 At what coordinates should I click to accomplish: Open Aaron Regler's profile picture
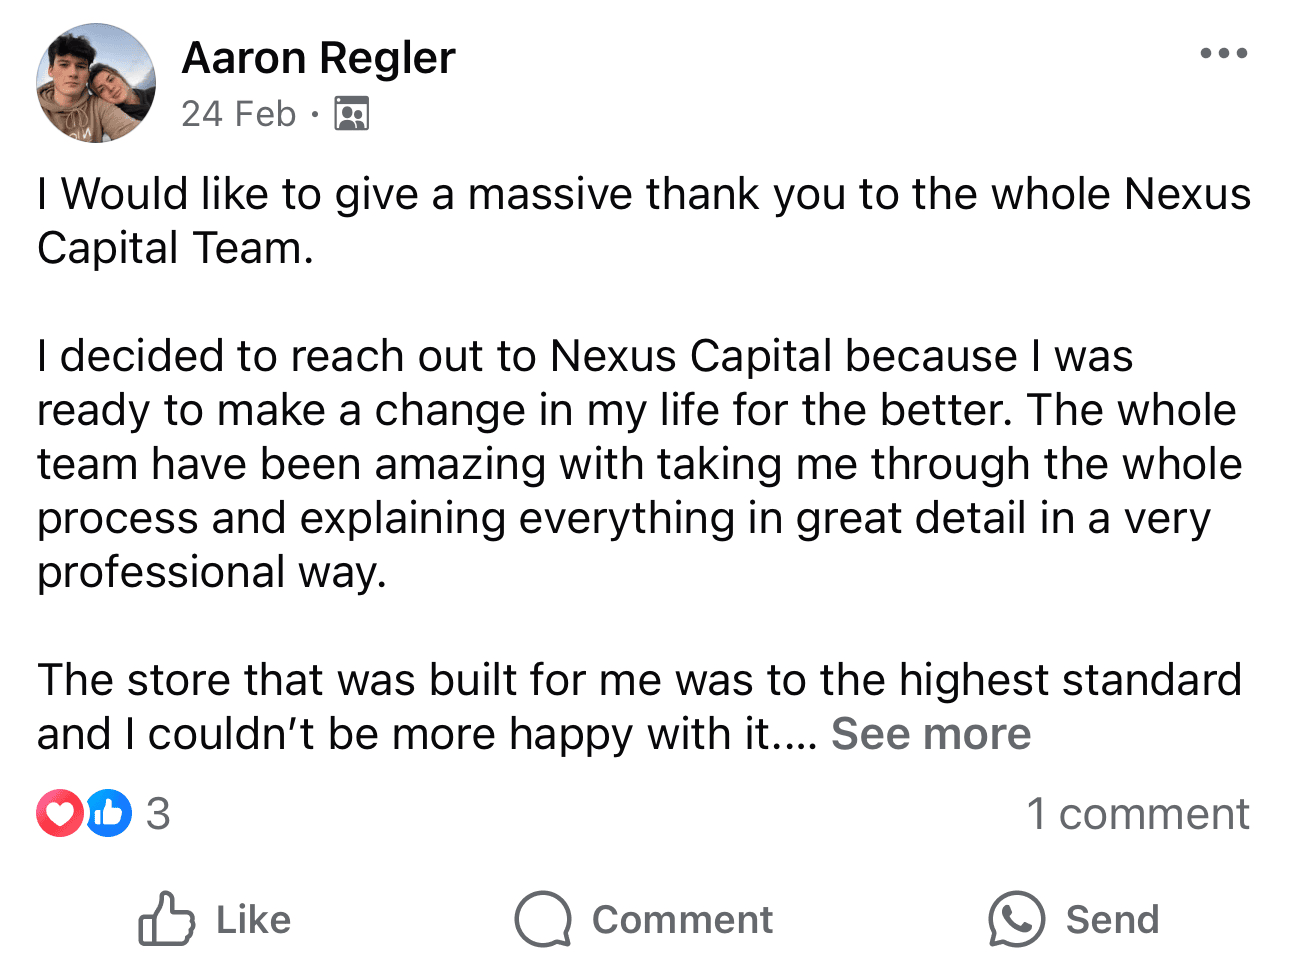click(96, 84)
